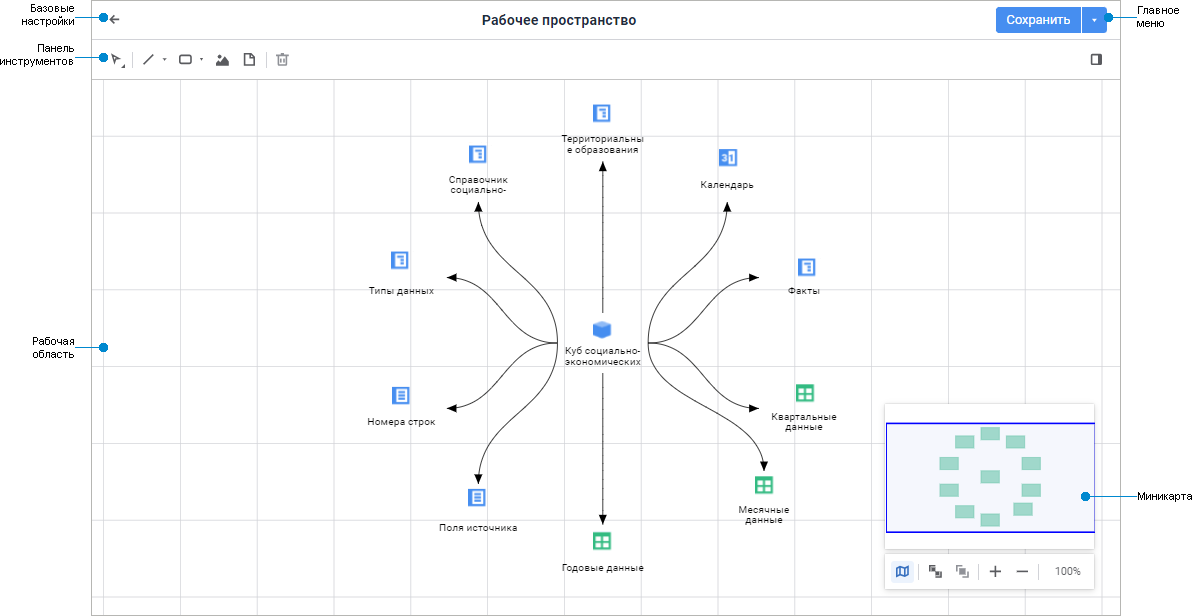Viewport: 1192px width, 616px height.
Task: Select the pointer selection tool
Action: coord(116,60)
